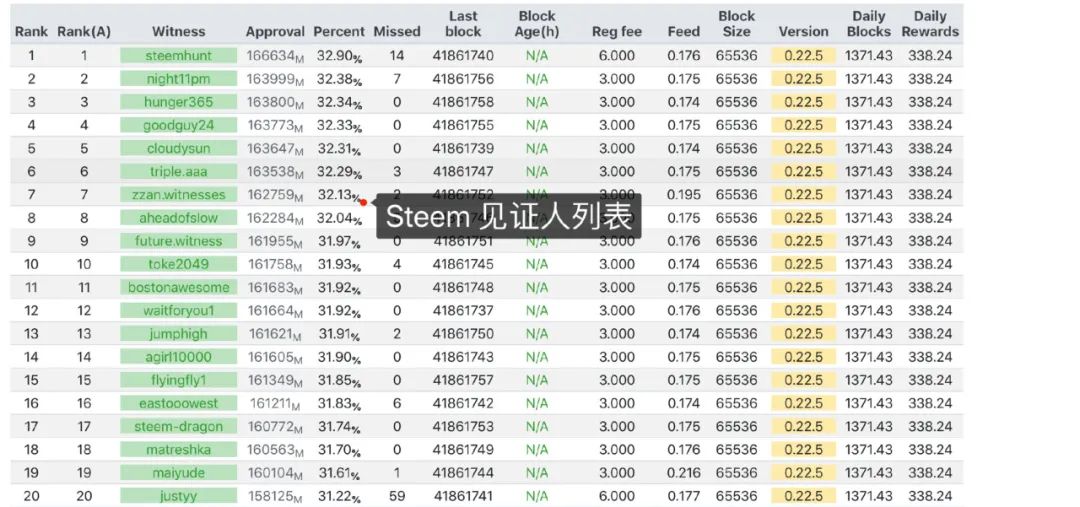The height and width of the screenshot is (507, 1080).
Task: Sort by the Rank(A) column header
Action: 84,32
